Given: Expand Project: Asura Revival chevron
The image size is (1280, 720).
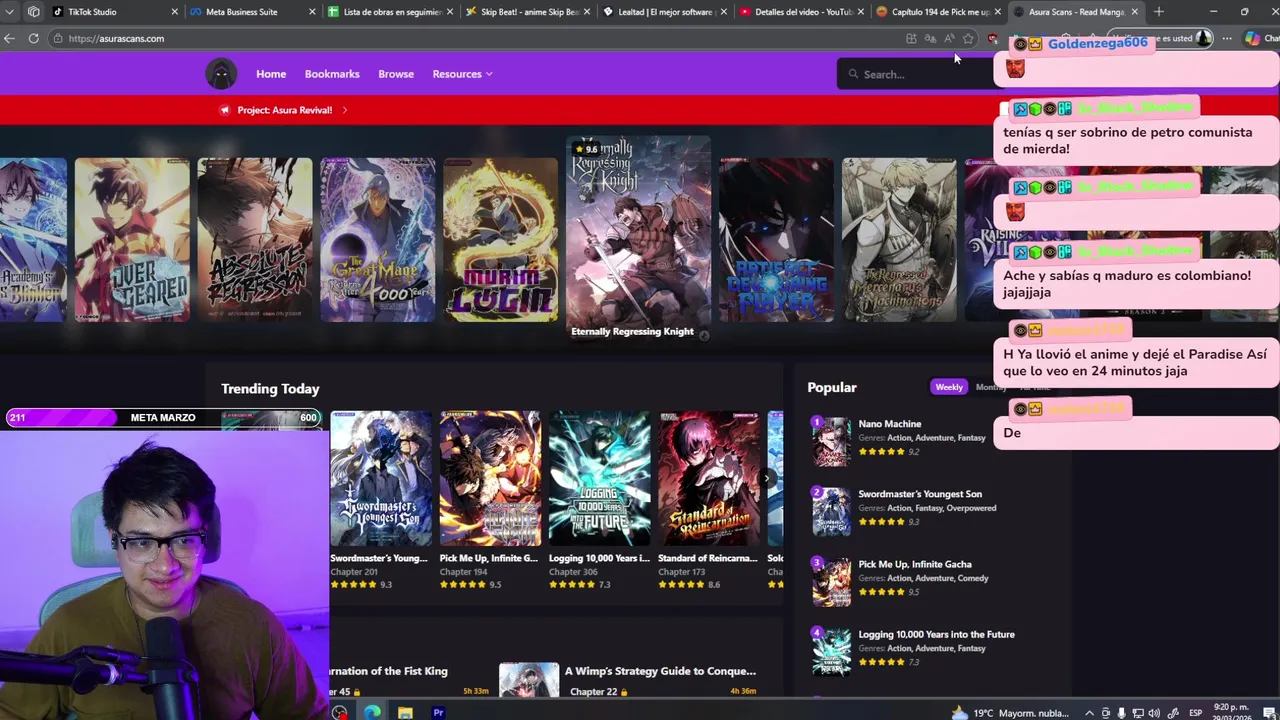Looking at the screenshot, I should (344, 110).
